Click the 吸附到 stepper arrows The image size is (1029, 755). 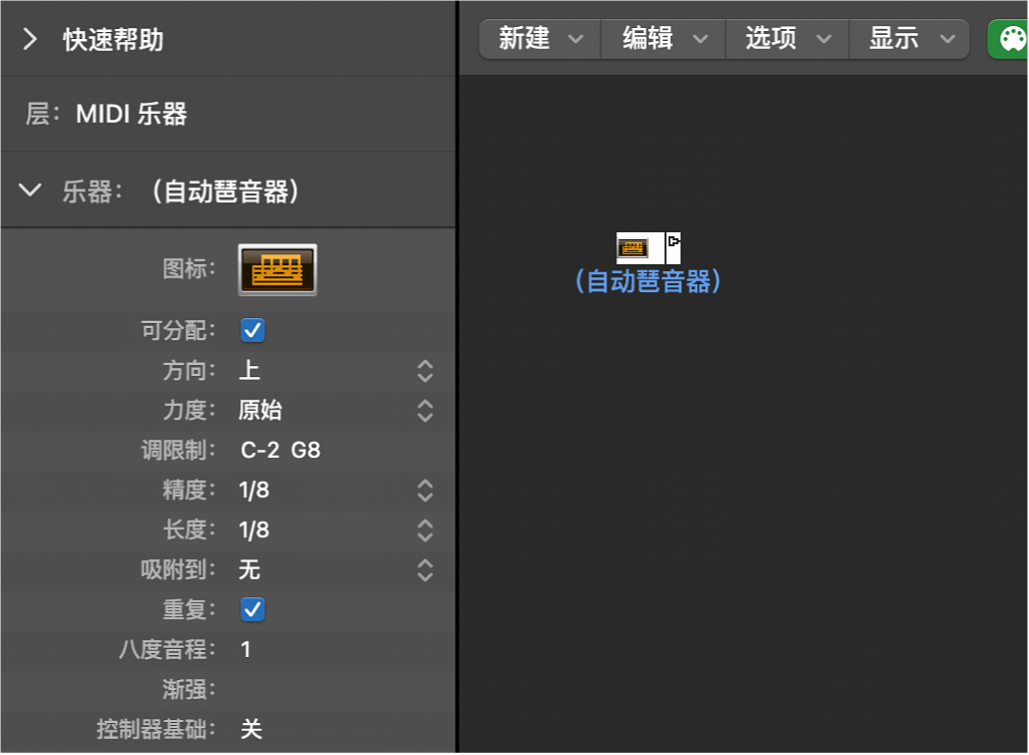point(424,570)
